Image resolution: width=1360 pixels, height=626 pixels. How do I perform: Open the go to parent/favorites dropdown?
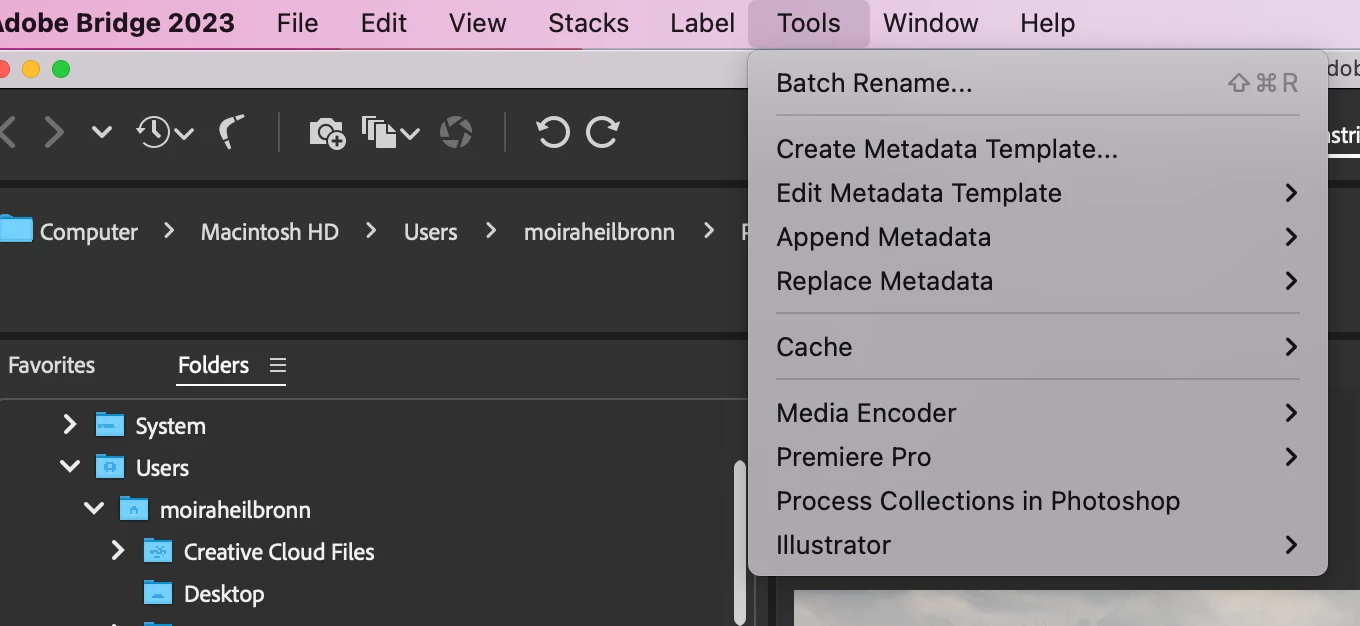(101, 132)
